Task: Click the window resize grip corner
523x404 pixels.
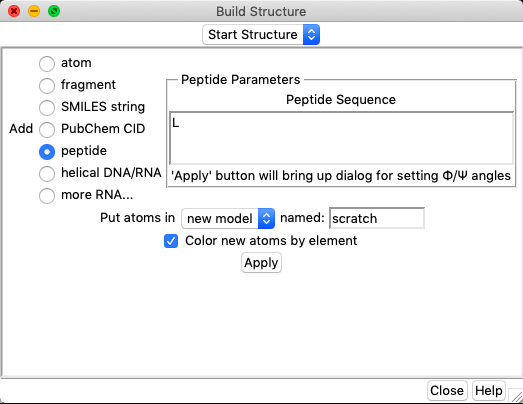Action: [x=516, y=396]
